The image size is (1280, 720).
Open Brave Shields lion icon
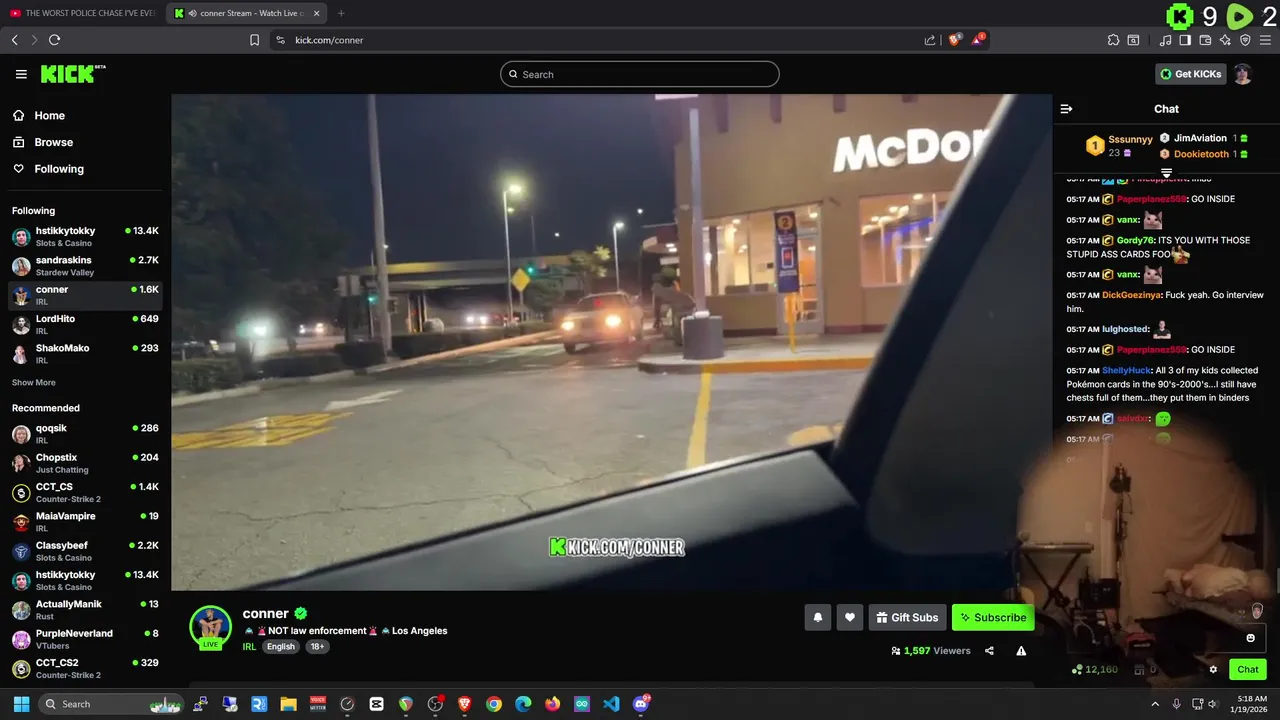coord(954,40)
